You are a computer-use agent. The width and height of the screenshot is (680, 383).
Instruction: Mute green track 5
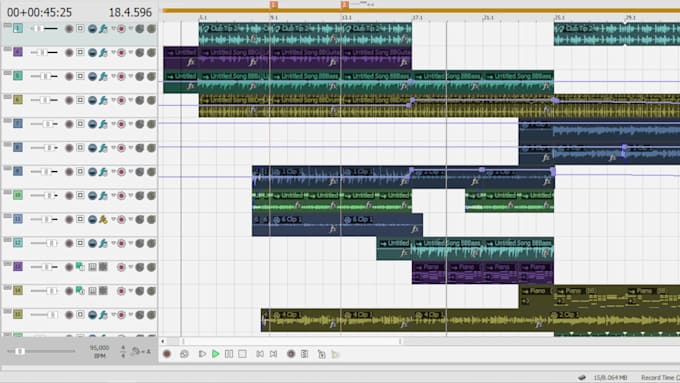click(x=140, y=76)
